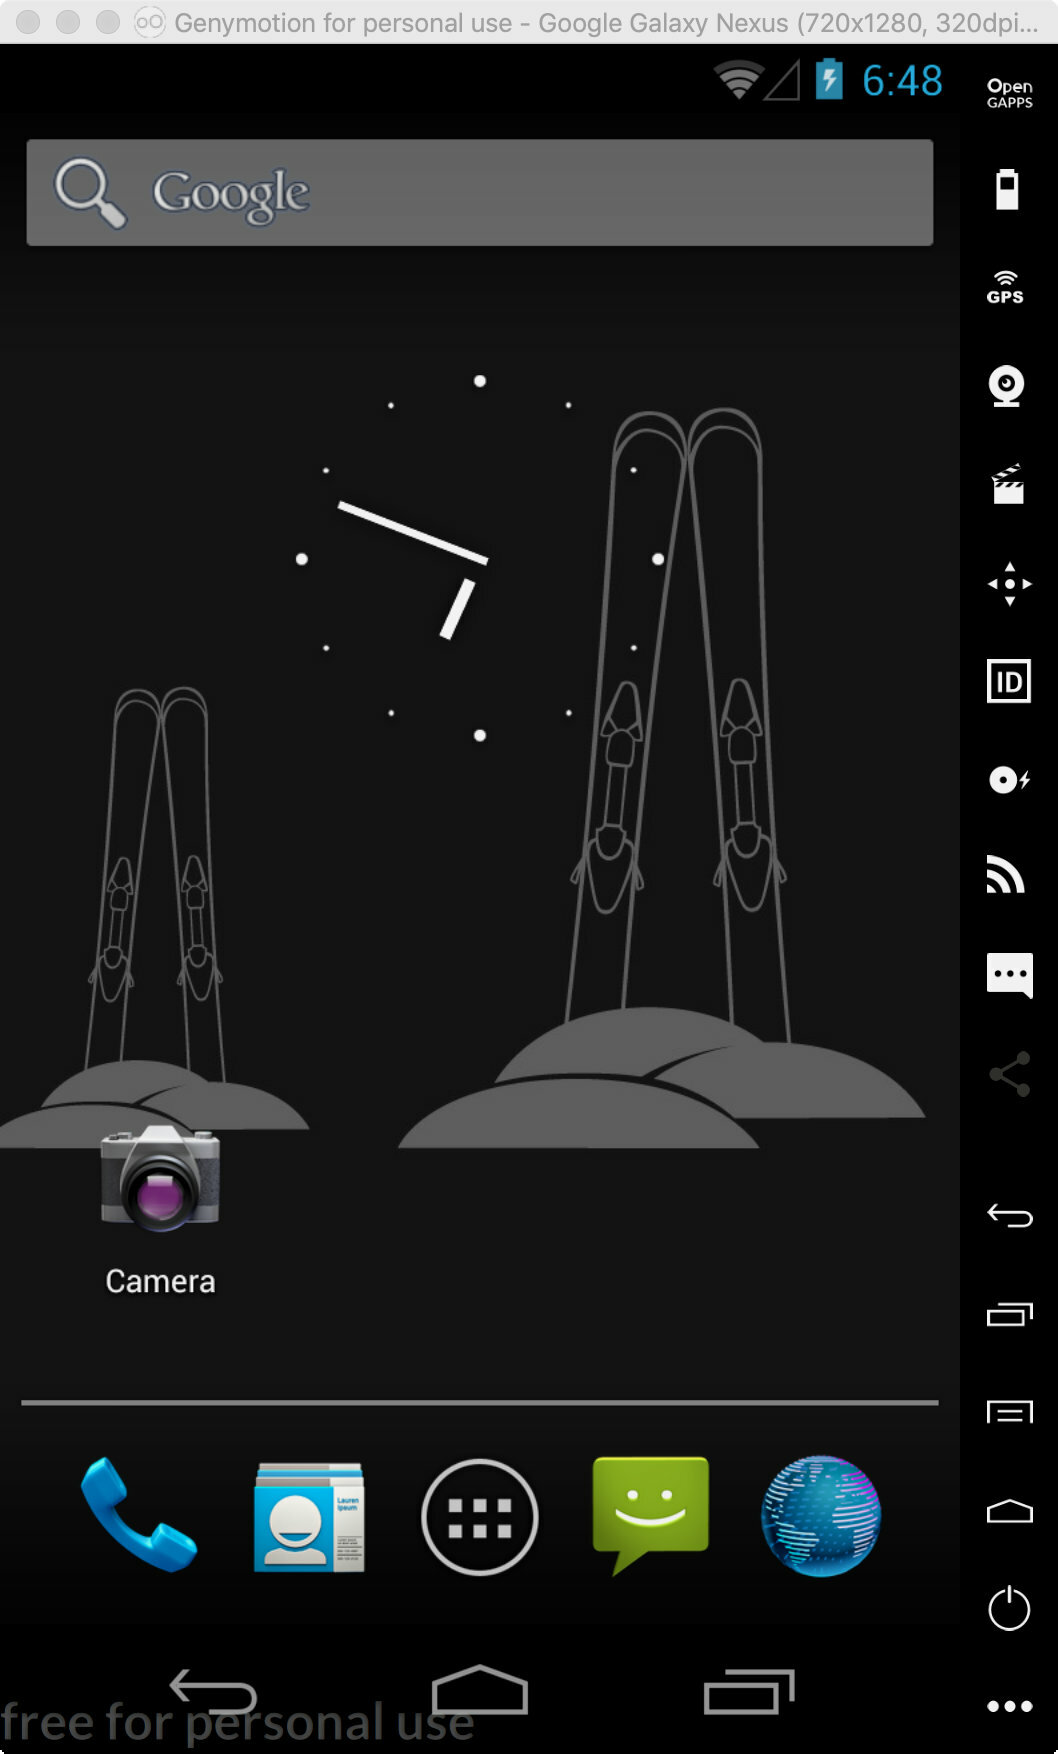This screenshot has width=1058, height=1754.
Task: Open the webcam camera widget
Action: tap(1007, 385)
